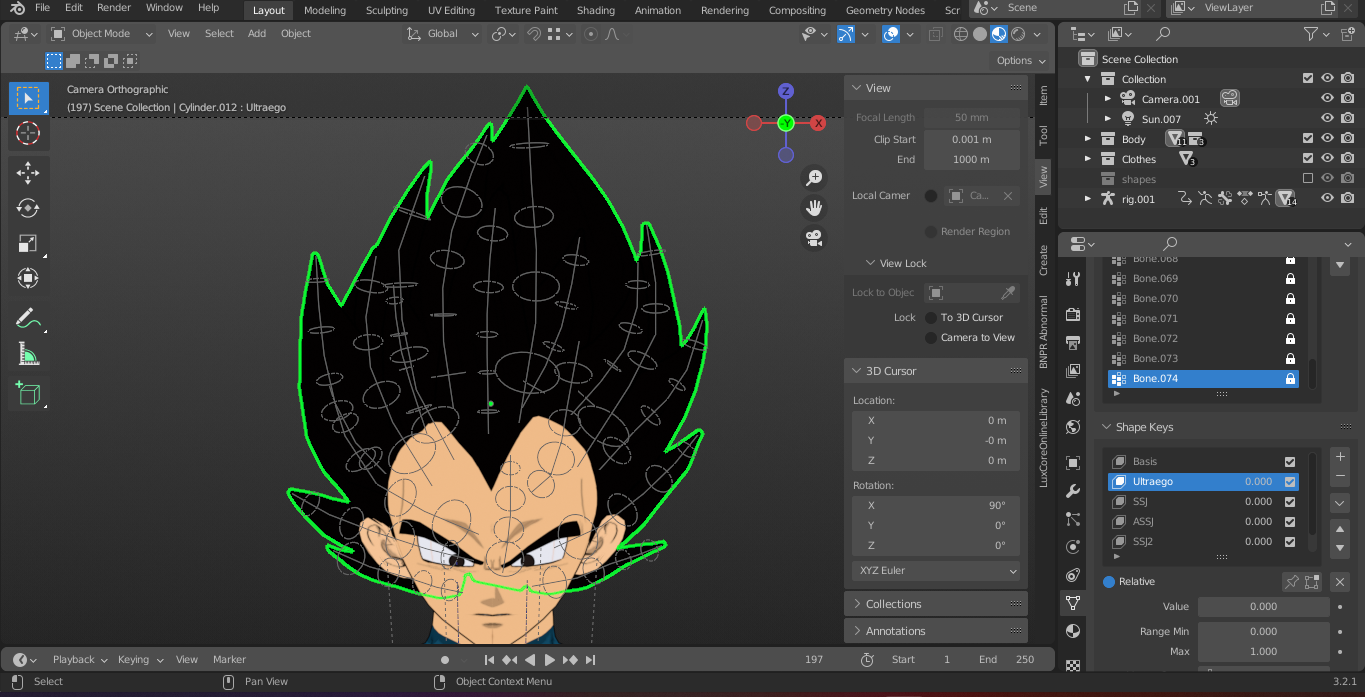Viewport: 1365px width, 697px height.
Task: Open the Output properties tab icon
Action: pyautogui.click(x=1073, y=343)
